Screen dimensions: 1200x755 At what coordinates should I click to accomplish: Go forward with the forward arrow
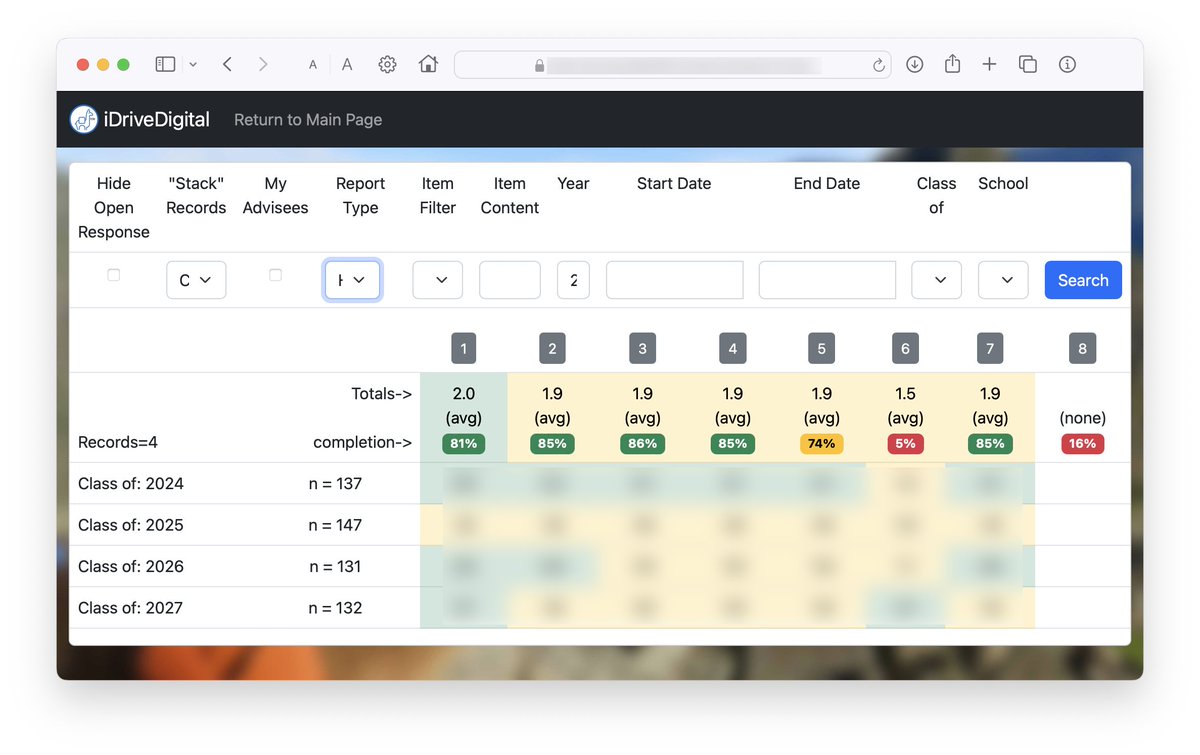tap(263, 64)
